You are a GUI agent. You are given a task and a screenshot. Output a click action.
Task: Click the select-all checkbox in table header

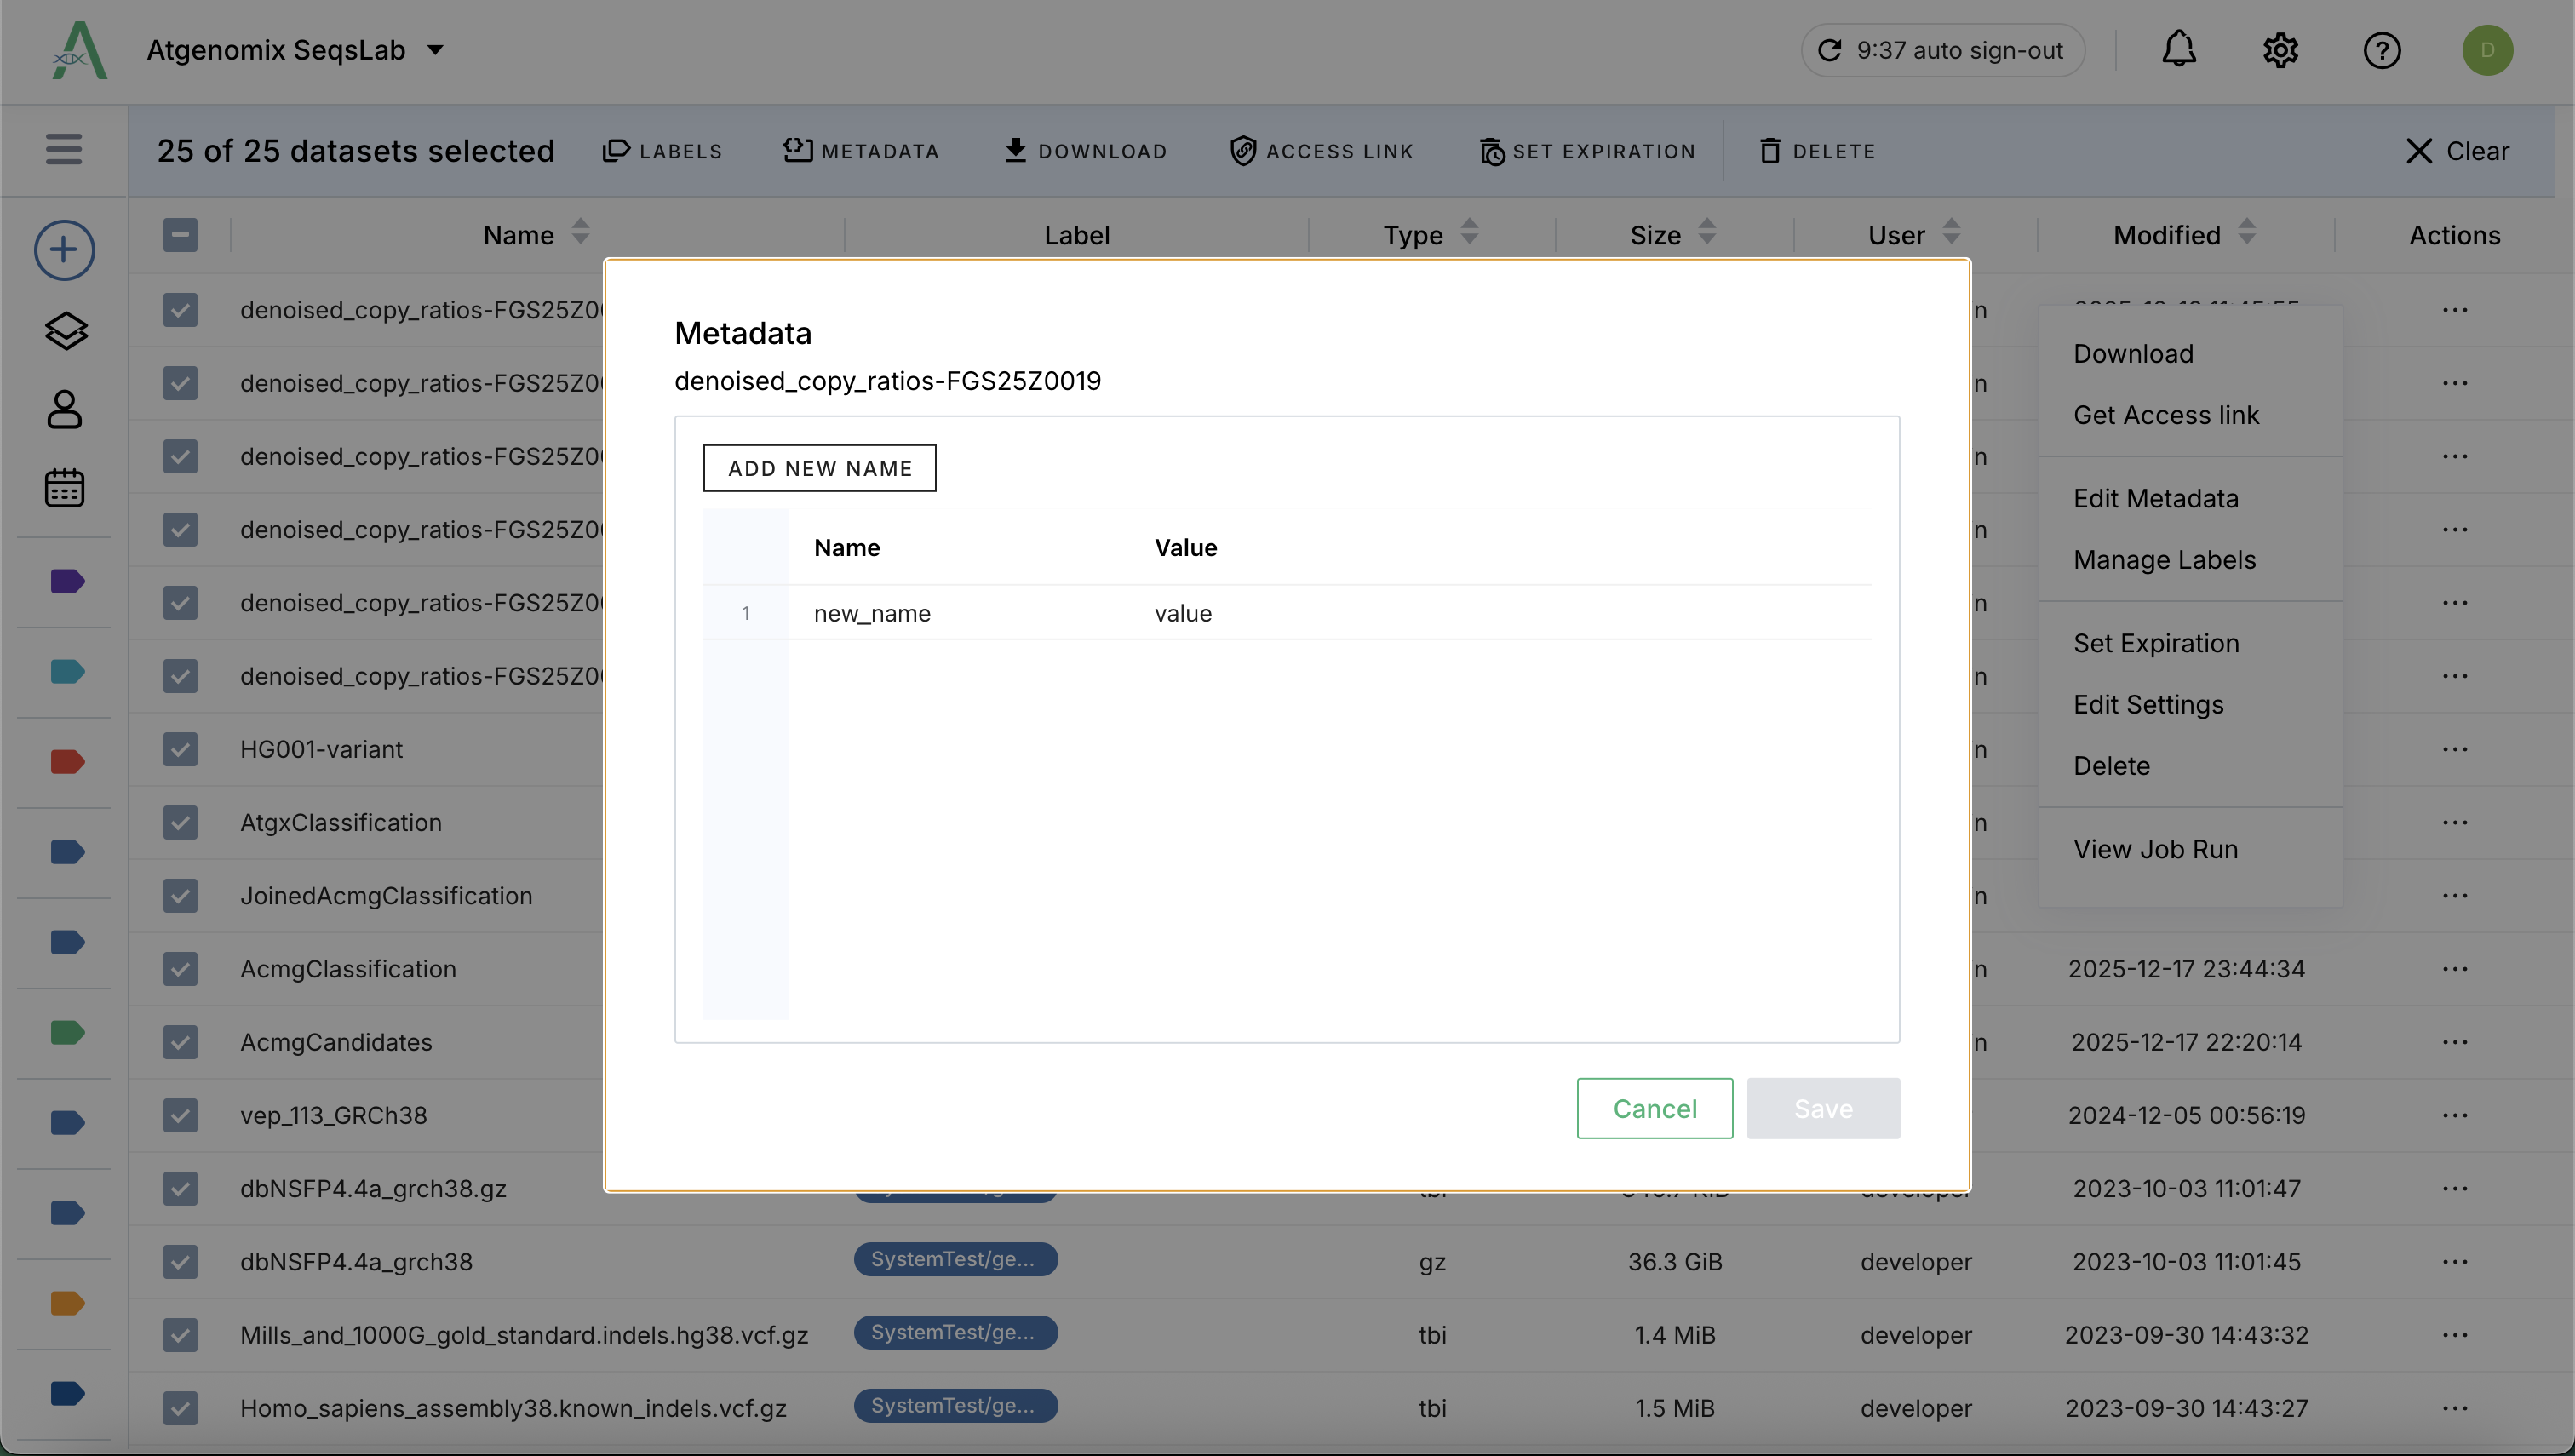point(180,234)
